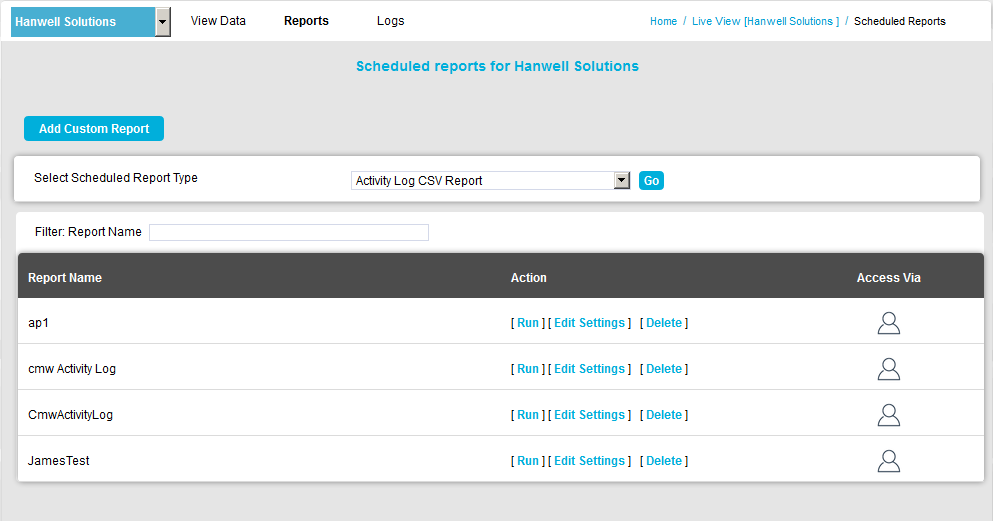993x521 pixels.
Task: Click the user access icon for CmwActivityLog
Action: (889, 415)
